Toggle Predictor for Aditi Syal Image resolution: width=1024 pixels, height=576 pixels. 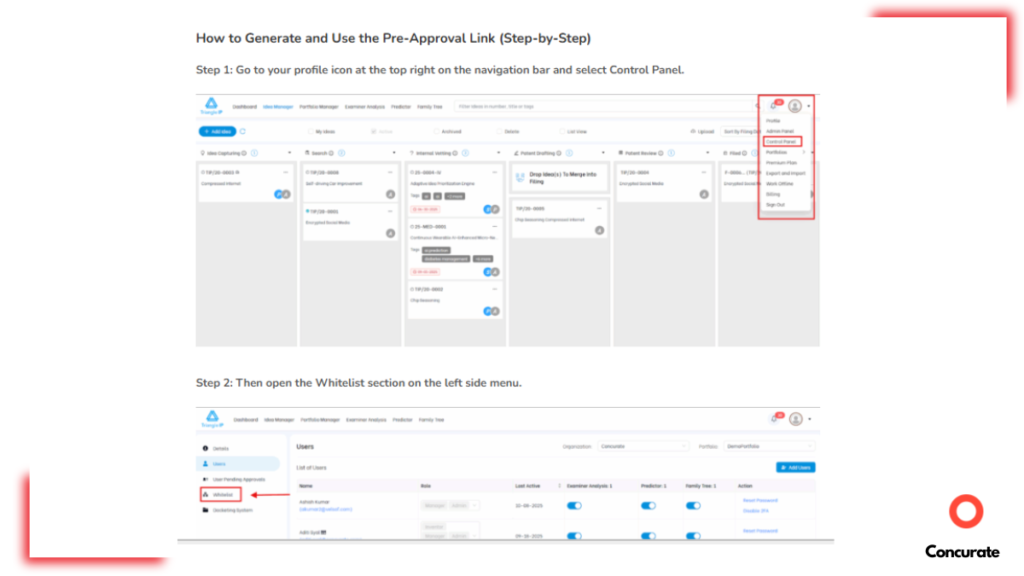coord(648,536)
